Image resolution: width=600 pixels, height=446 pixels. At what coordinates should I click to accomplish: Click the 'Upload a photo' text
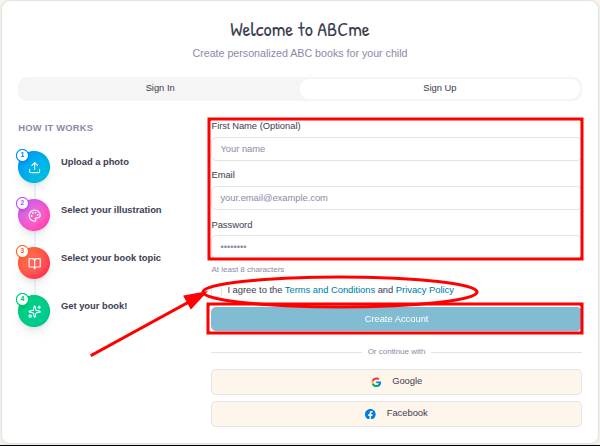[x=95, y=162]
